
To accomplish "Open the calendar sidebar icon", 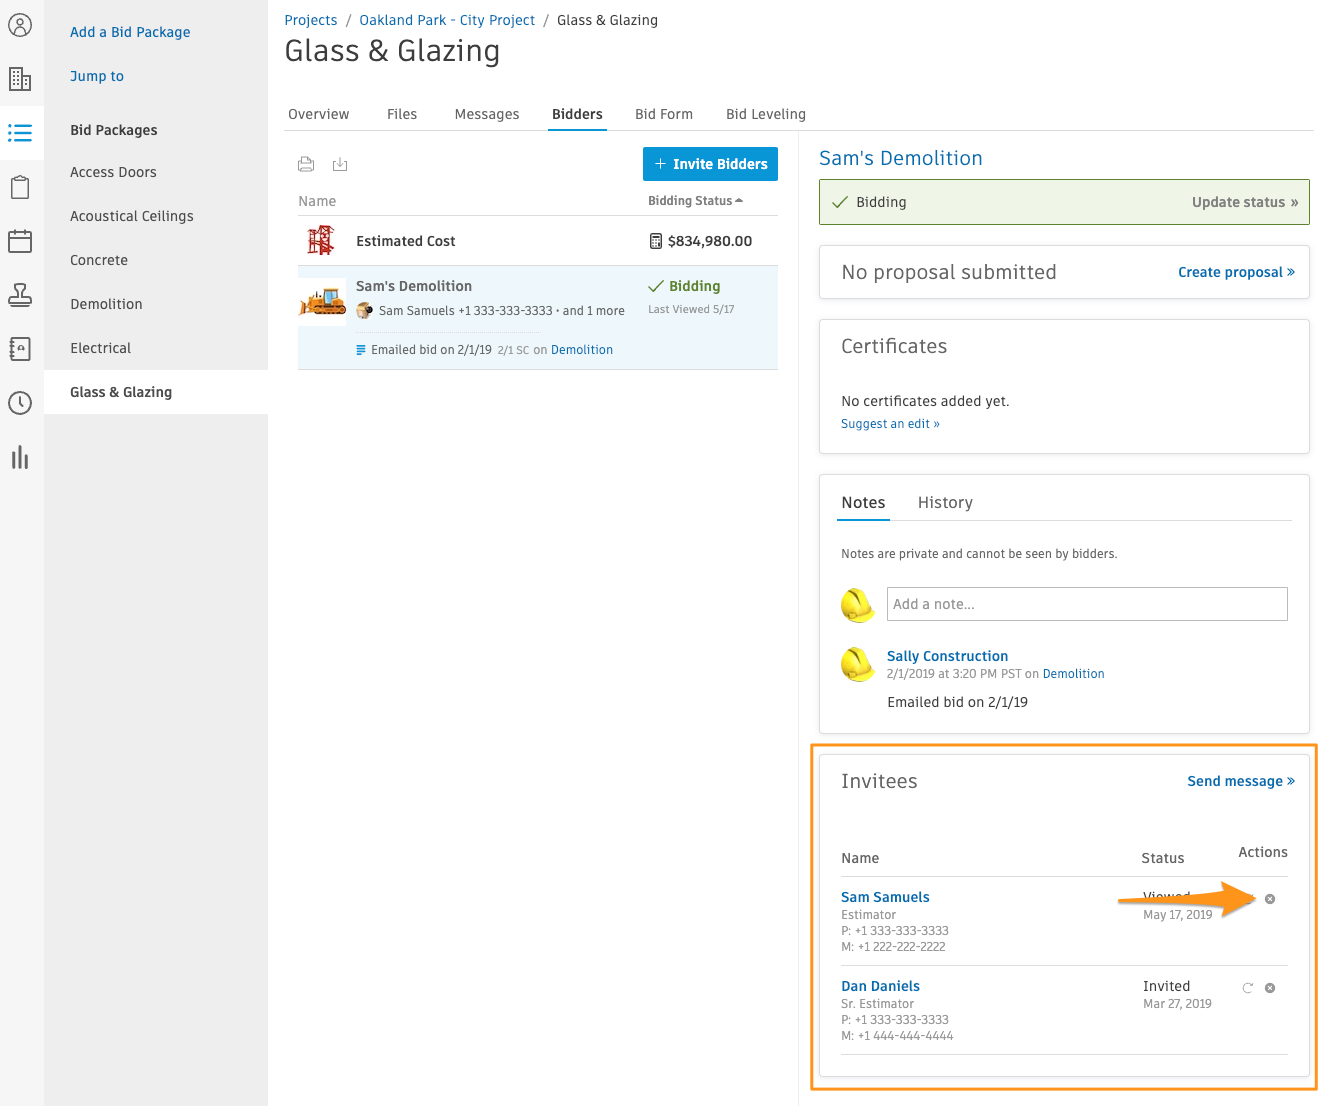I will (20, 241).
